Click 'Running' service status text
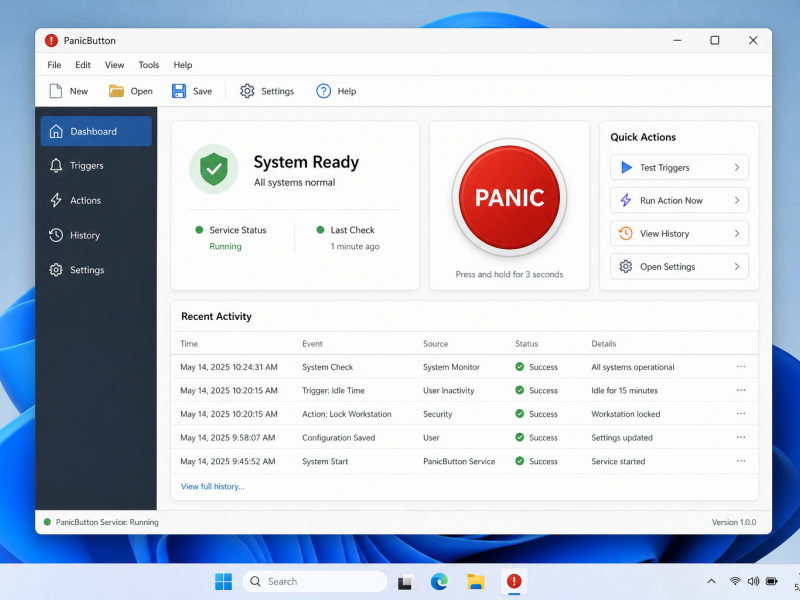The width and height of the screenshot is (800, 600). click(x=226, y=246)
